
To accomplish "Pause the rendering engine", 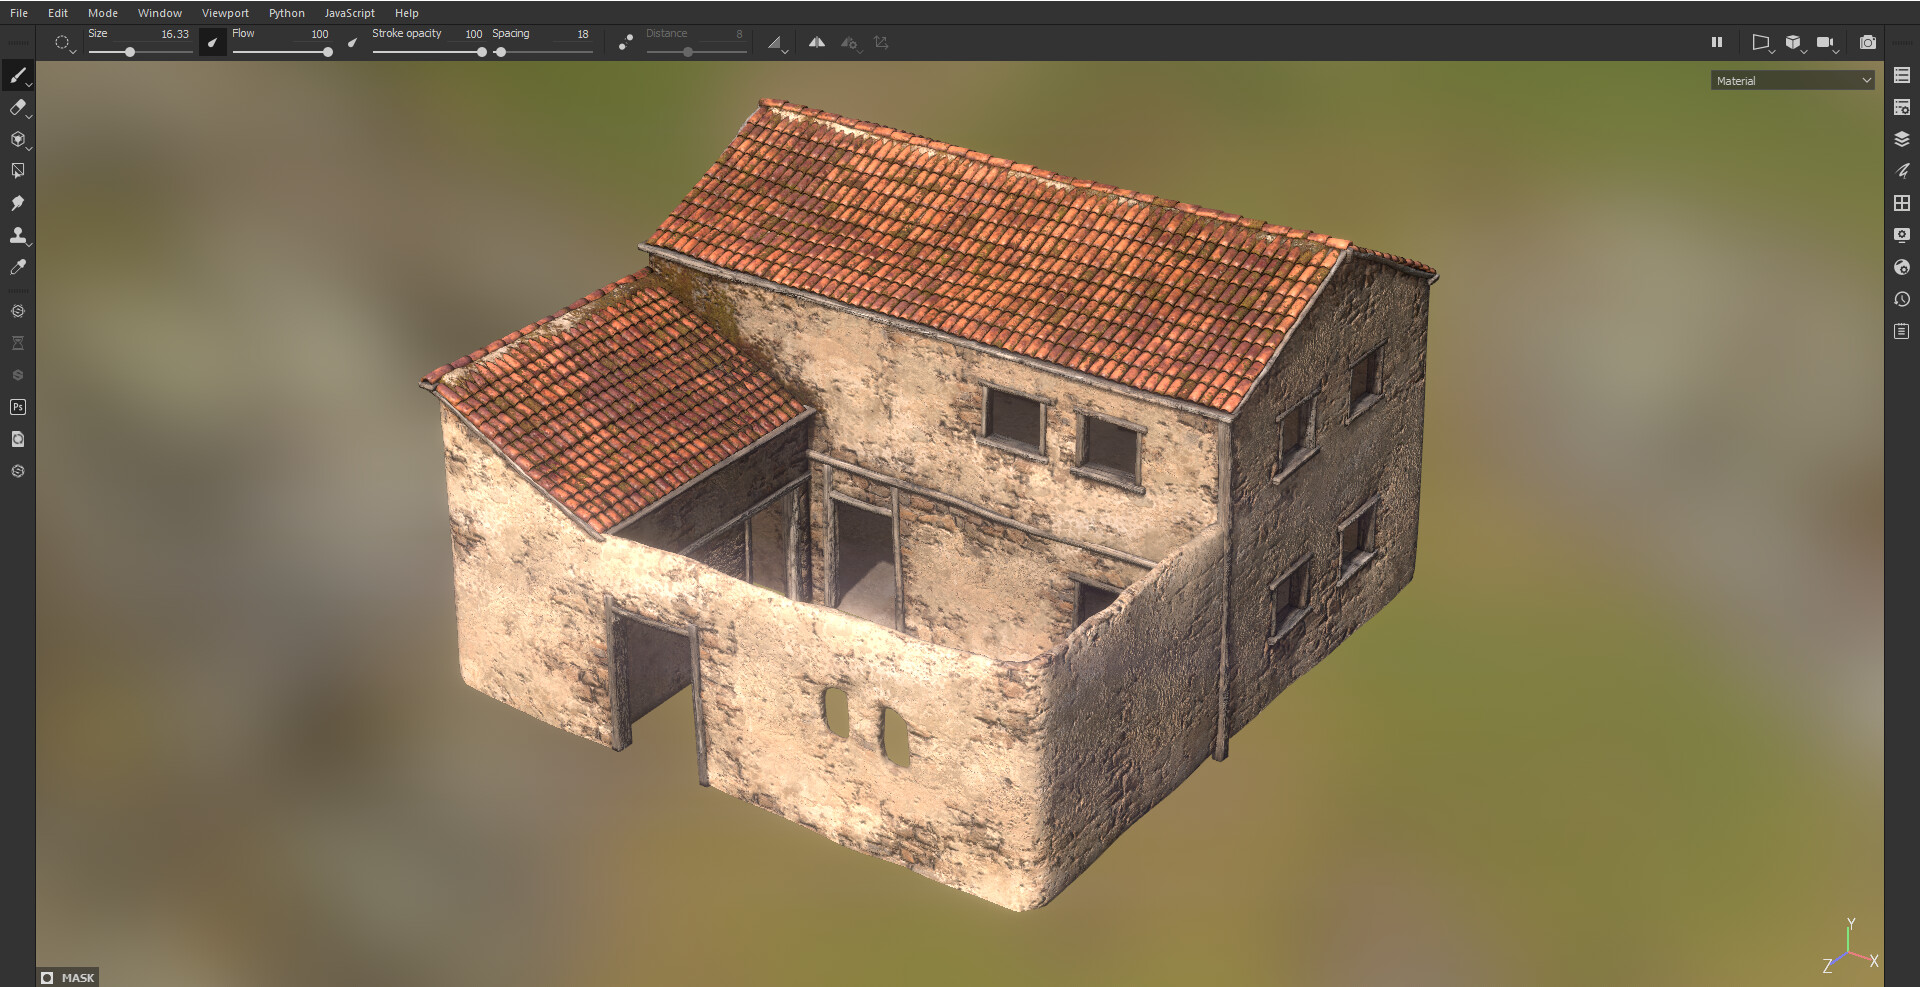I will (1717, 42).
